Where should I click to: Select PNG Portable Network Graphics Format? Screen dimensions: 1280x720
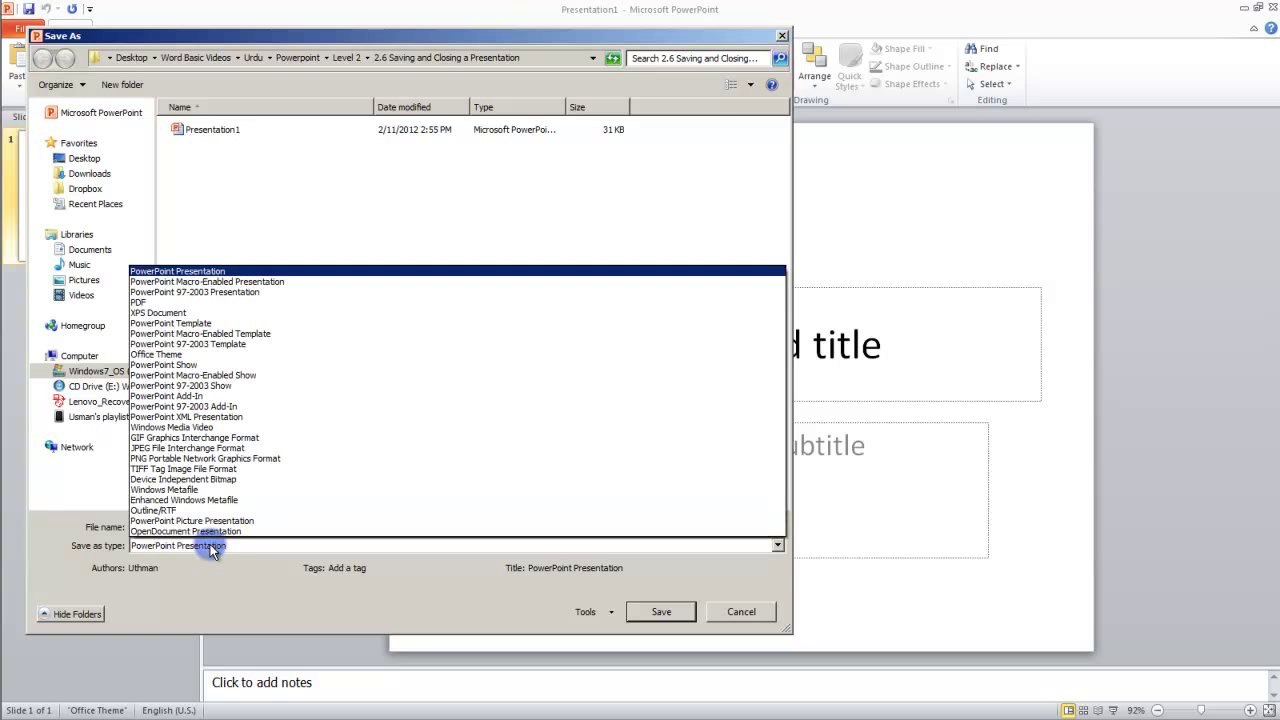(457, 458)
